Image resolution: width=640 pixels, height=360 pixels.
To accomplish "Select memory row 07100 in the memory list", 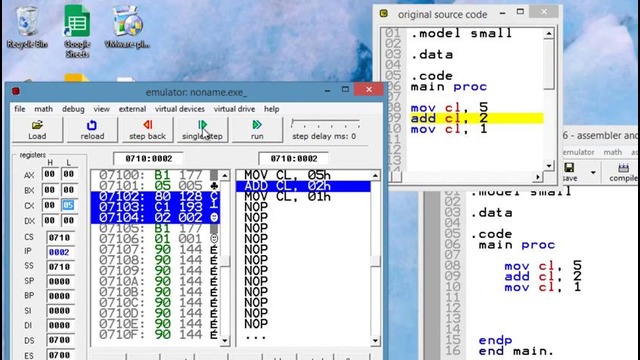I will [x=156, y=175].
